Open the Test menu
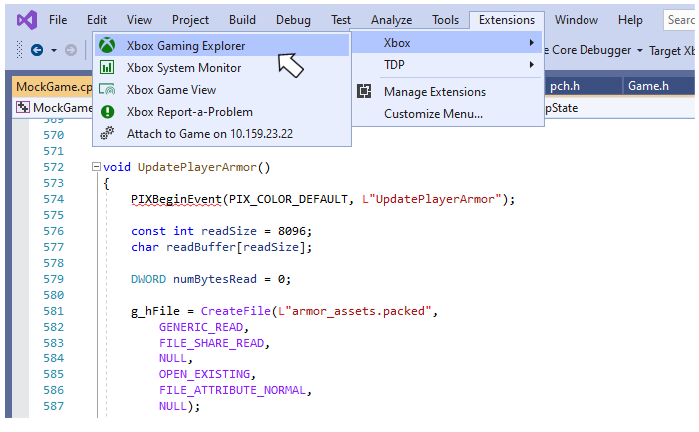 [341, 20]
